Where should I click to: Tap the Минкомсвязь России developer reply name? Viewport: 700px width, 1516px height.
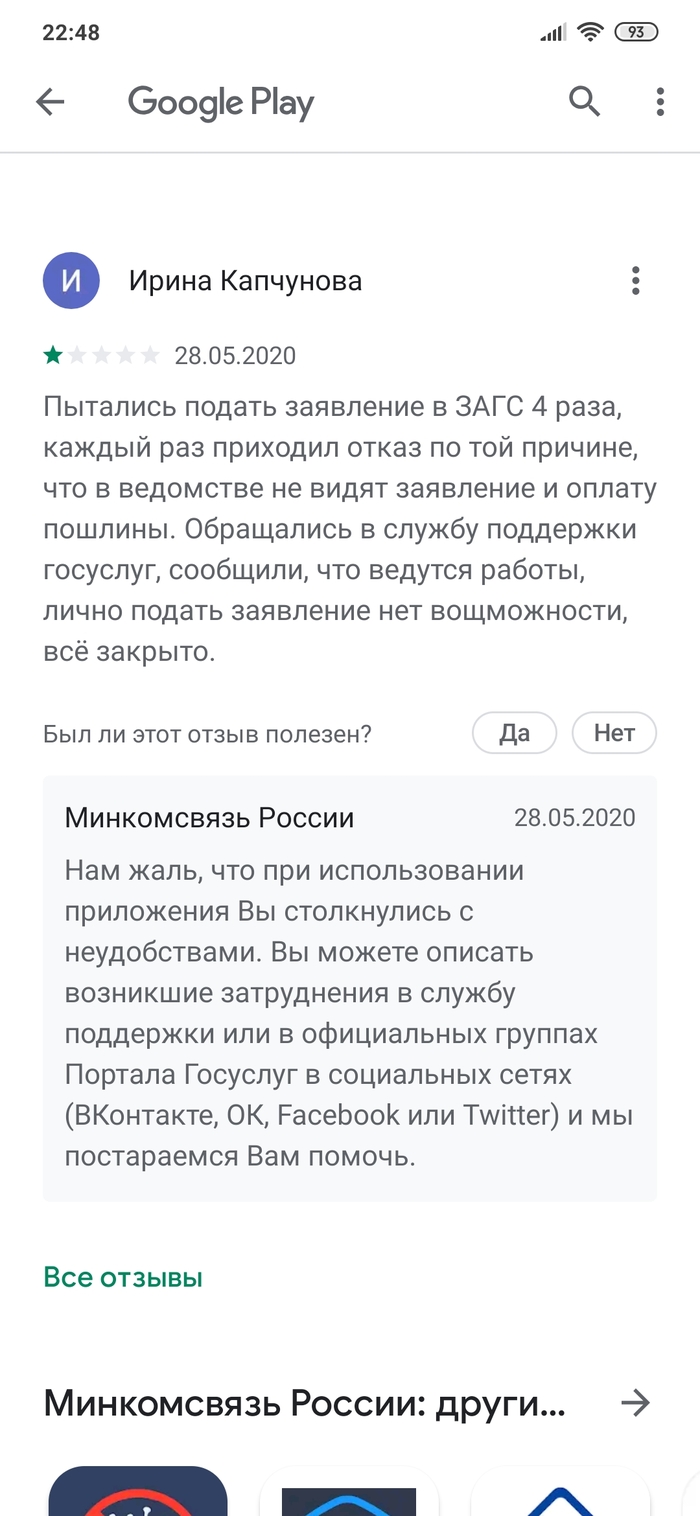[x=209, y=818]
